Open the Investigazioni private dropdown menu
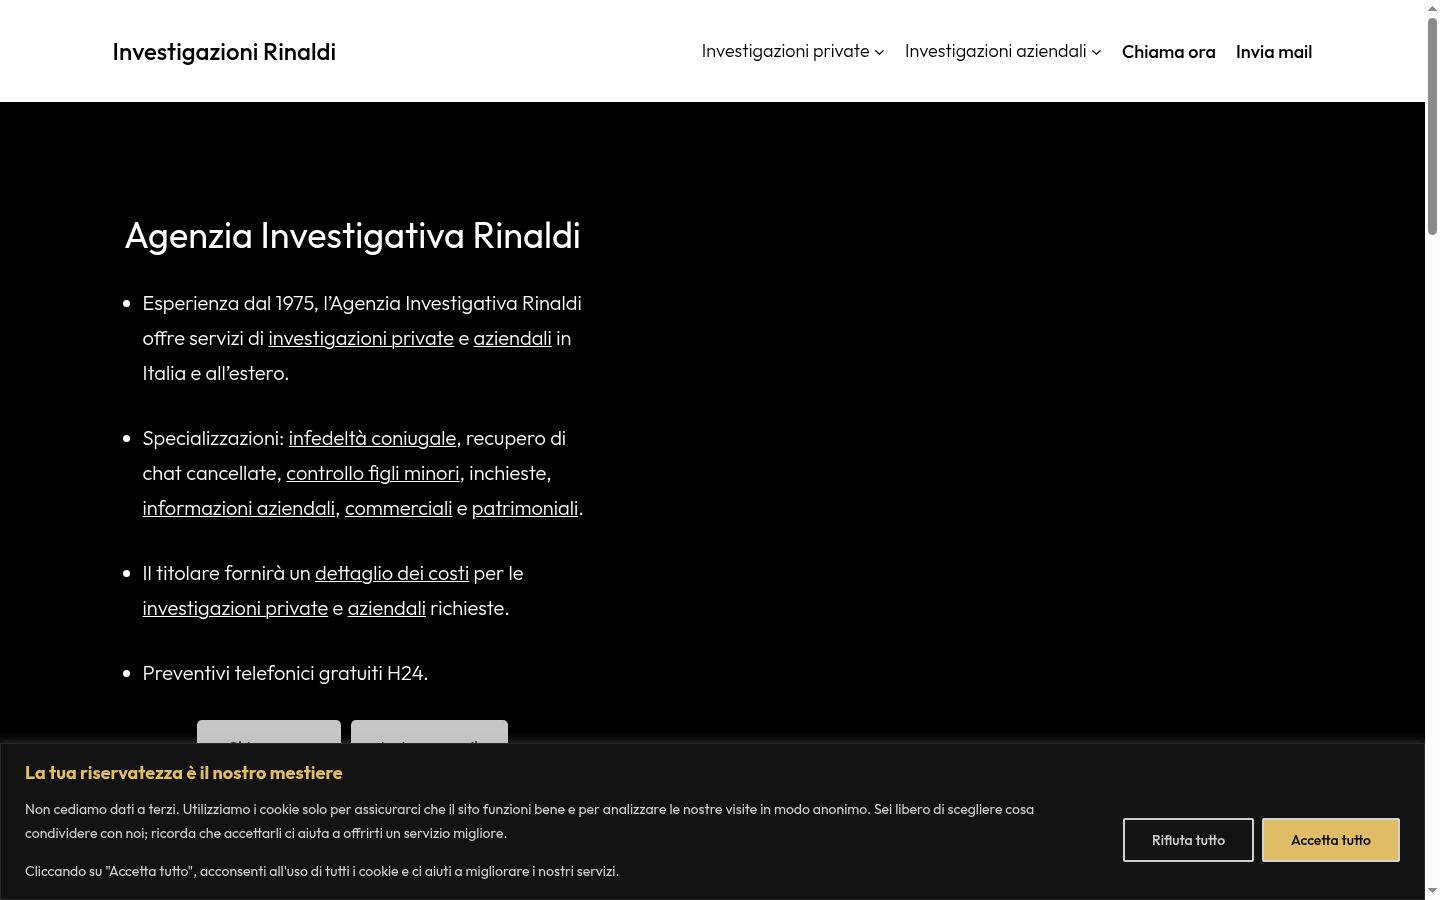 [792, 51]
